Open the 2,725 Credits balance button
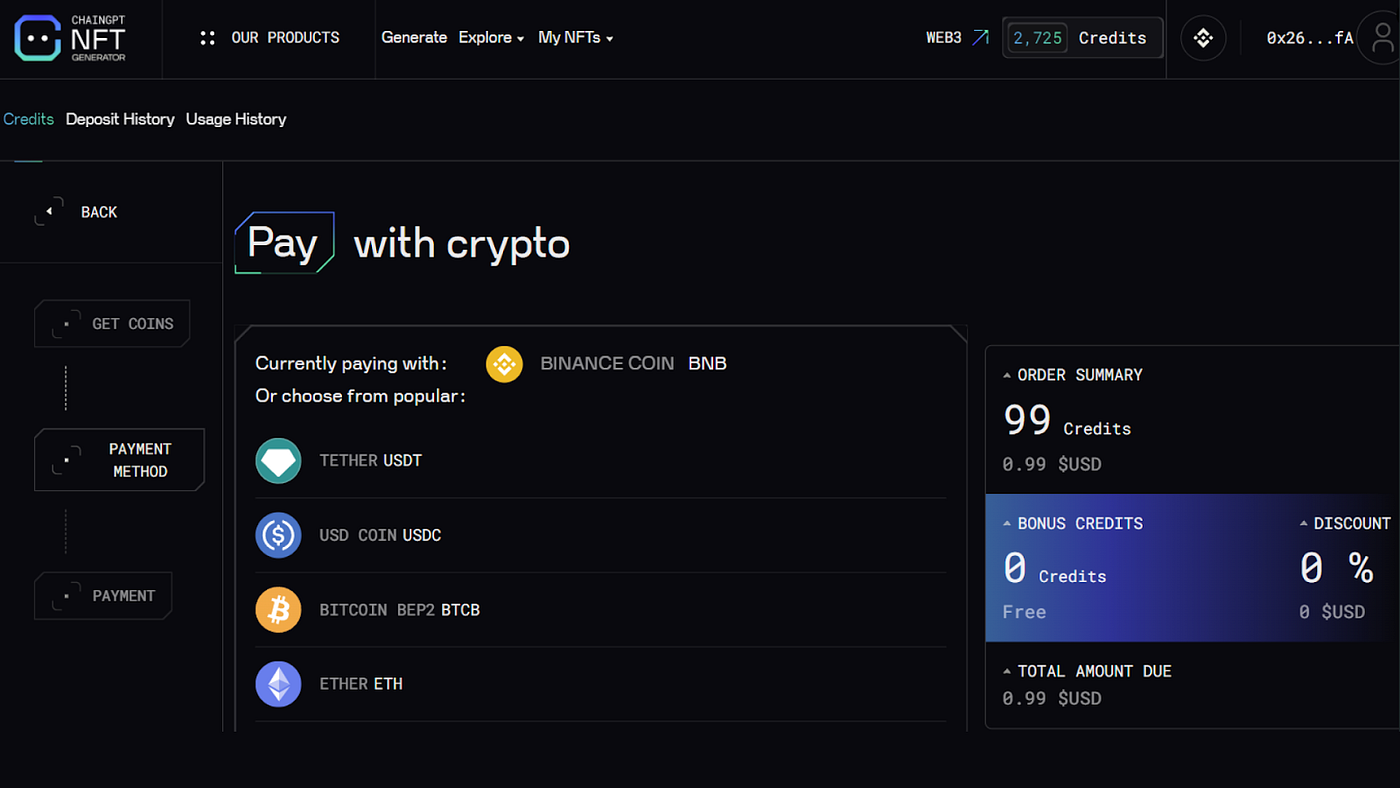Viewport: 1400px width, 788px height. tap(1083, 38)
